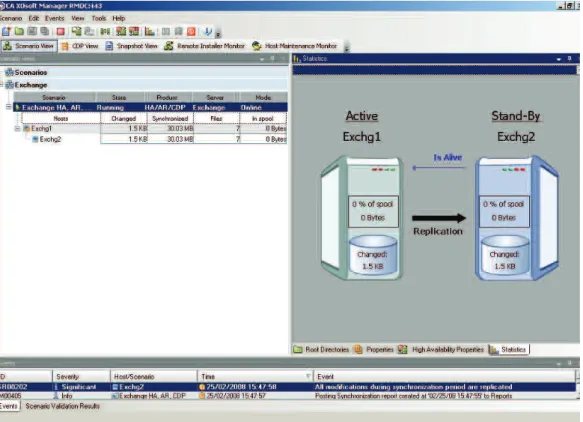This screenshot has height=422, width=583.
Task: Click the Stand-By Exchg2 server graphic
Action: [x=517, y=218]
